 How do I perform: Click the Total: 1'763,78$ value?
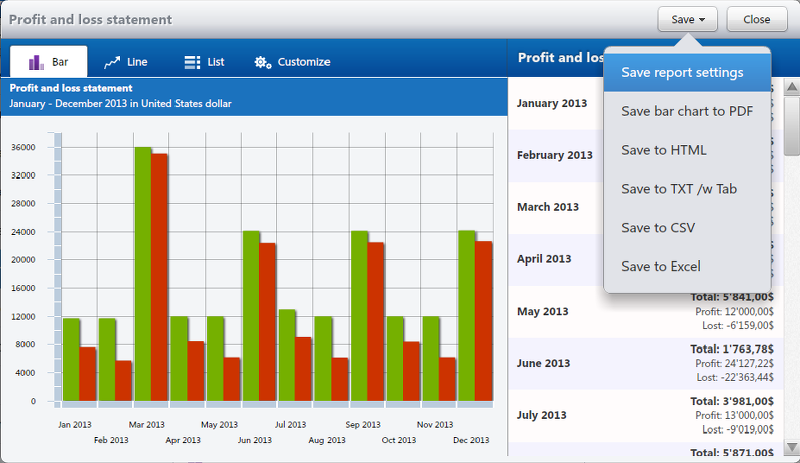pos(732,349)
